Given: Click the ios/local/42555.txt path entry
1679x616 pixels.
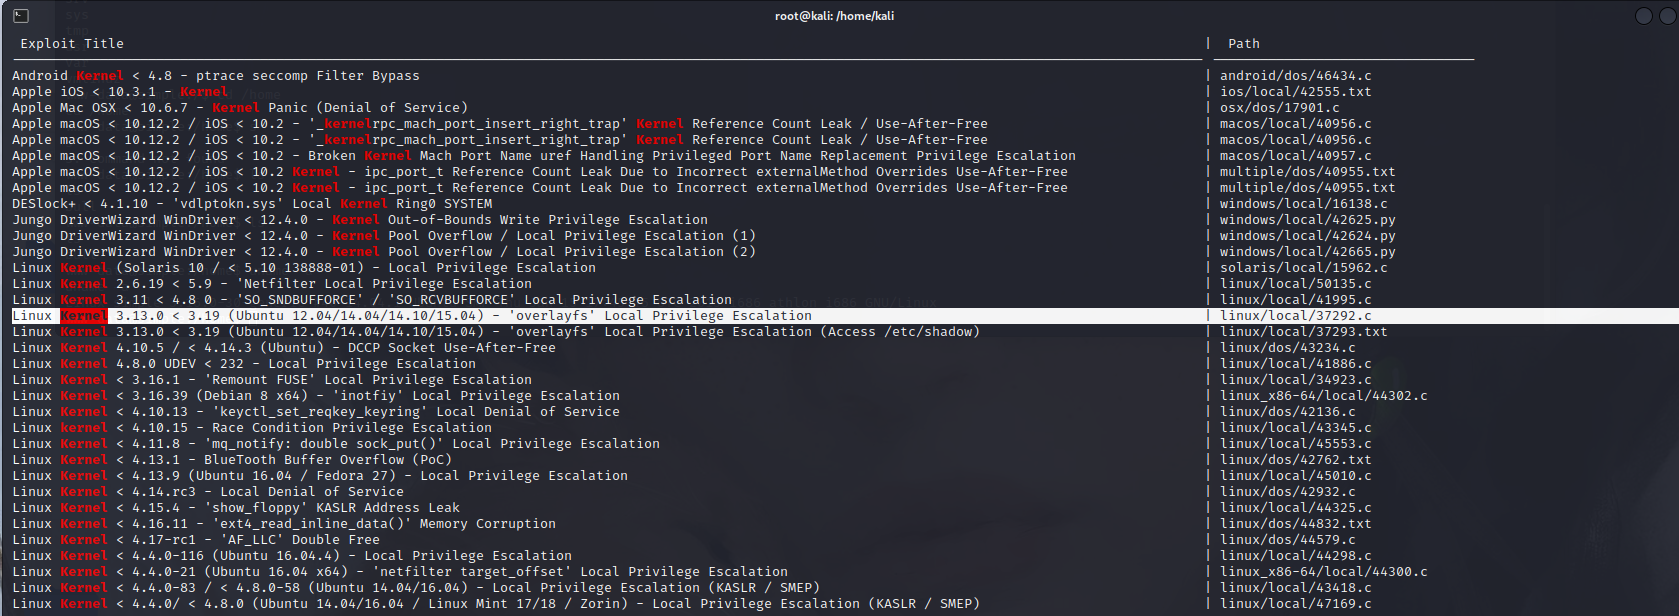Looking at the screenshot, I should click(x=1295, y=92).
